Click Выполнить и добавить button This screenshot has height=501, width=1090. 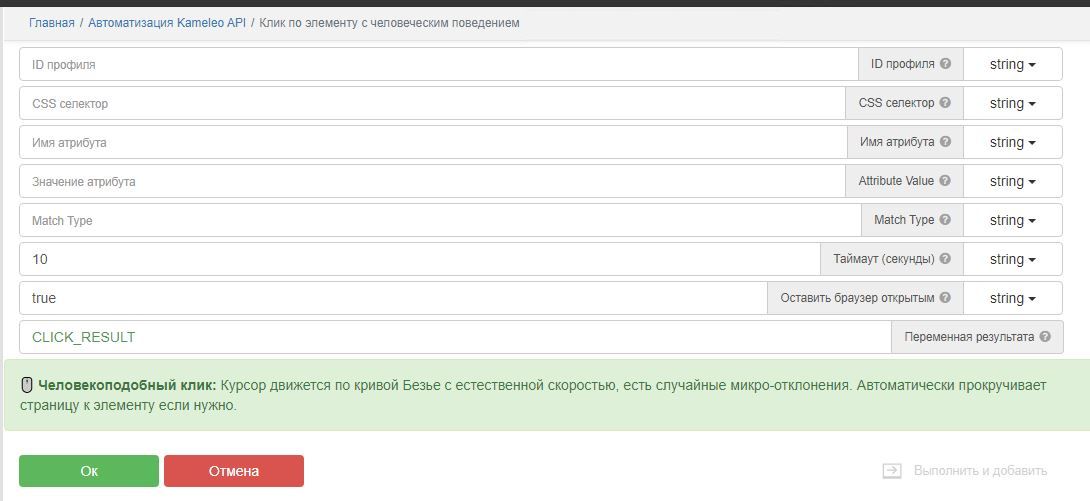[965, 470]
